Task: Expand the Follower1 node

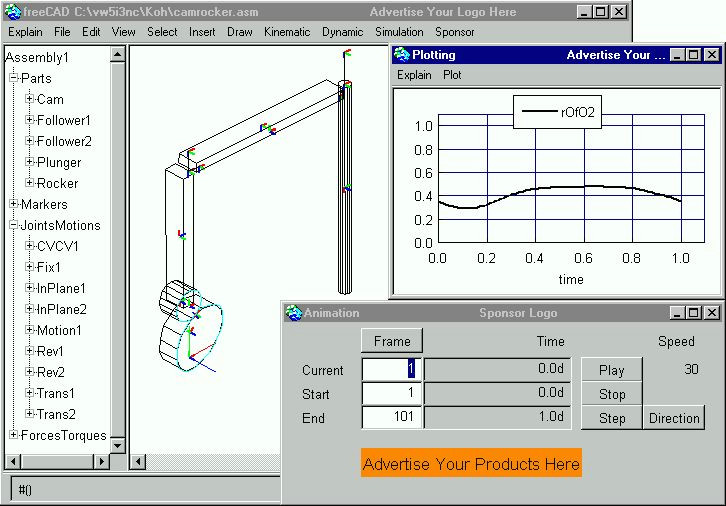Action: pos(29,119)
